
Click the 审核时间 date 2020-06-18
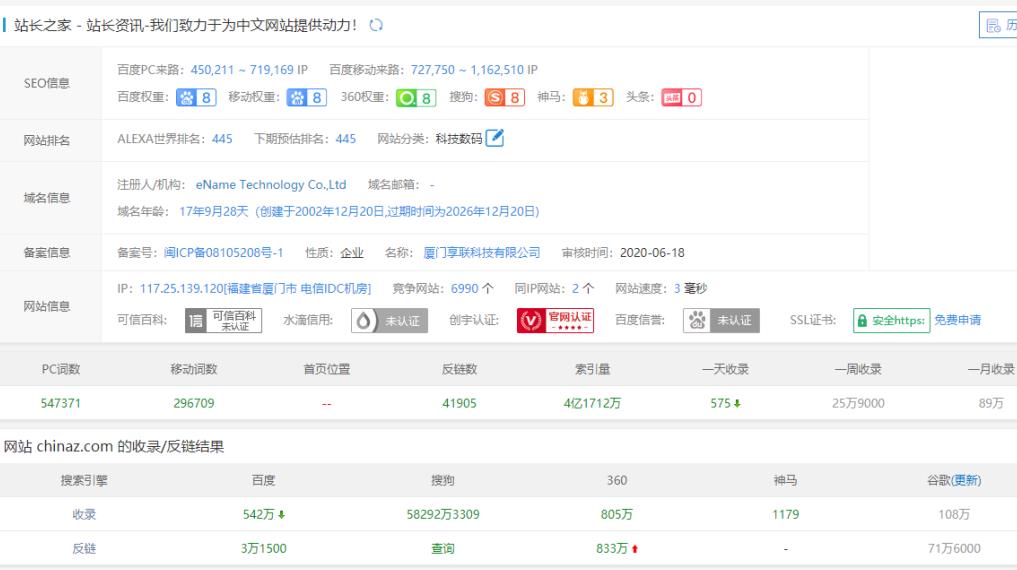pyautogui.click(x=652, y=253)
